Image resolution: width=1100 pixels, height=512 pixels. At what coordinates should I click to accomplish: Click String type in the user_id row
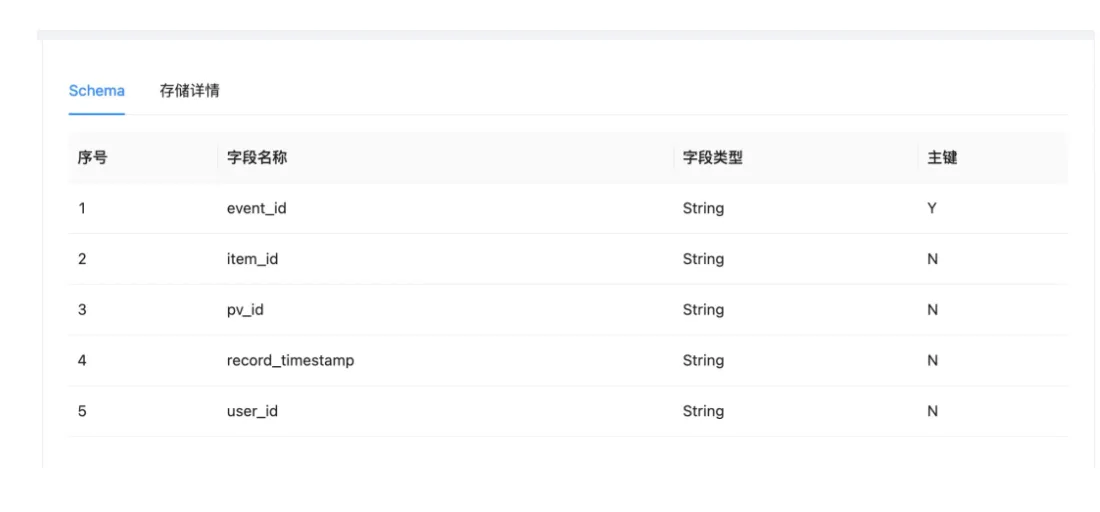pyautogui.click(x=703, y=411)
